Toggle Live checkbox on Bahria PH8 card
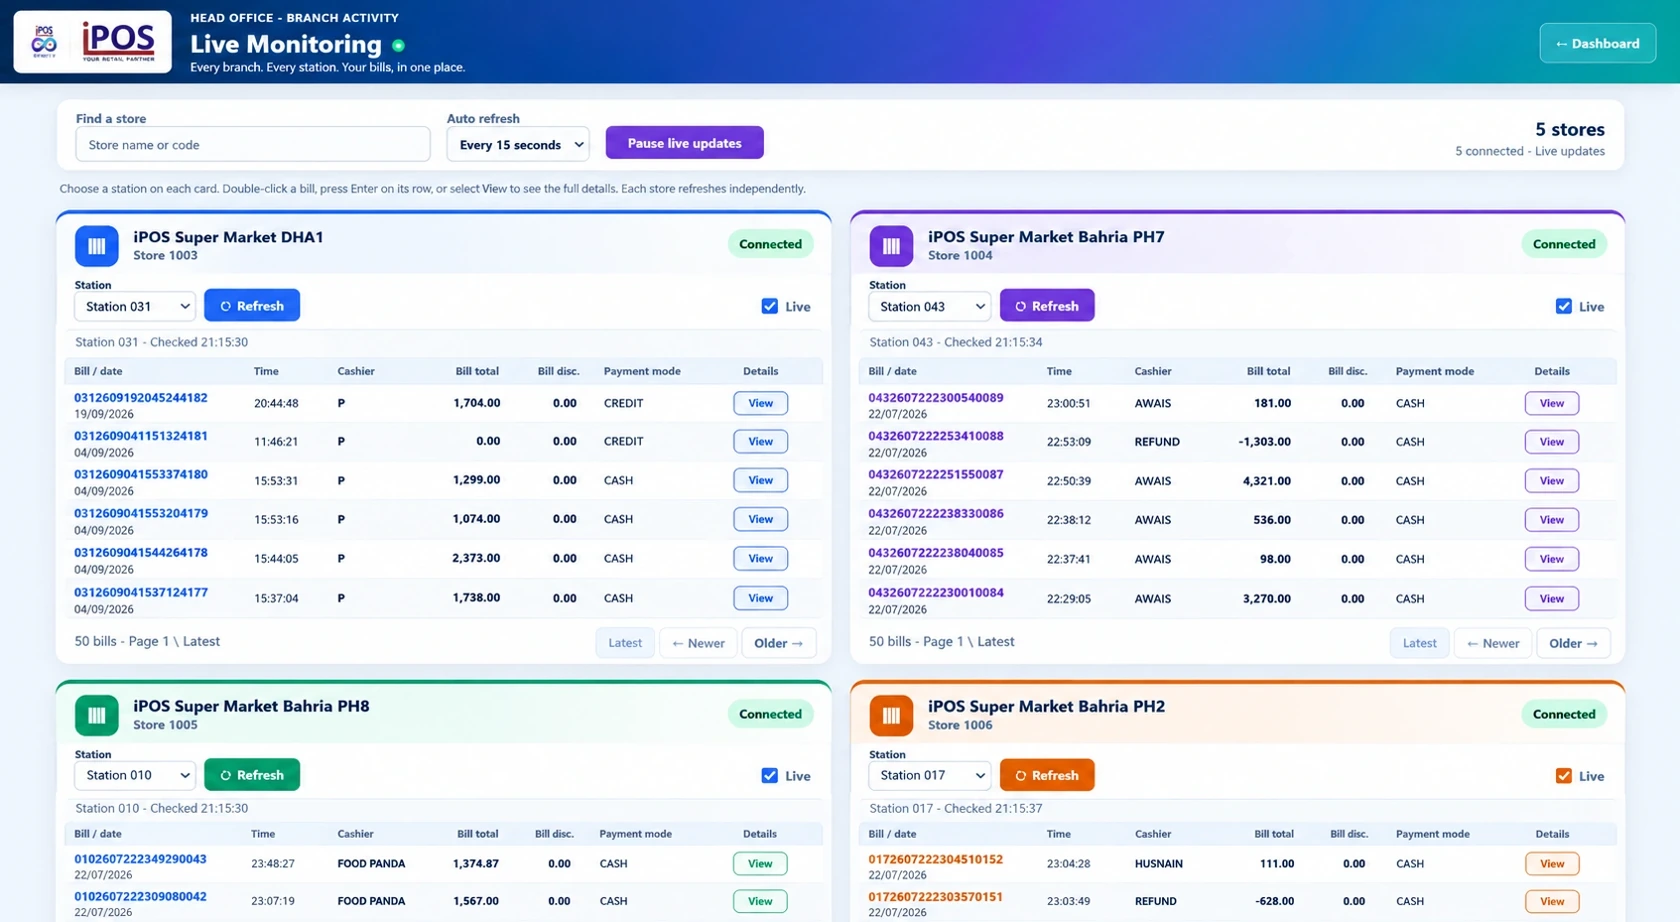1680x922 pixels. coord(769,775)
